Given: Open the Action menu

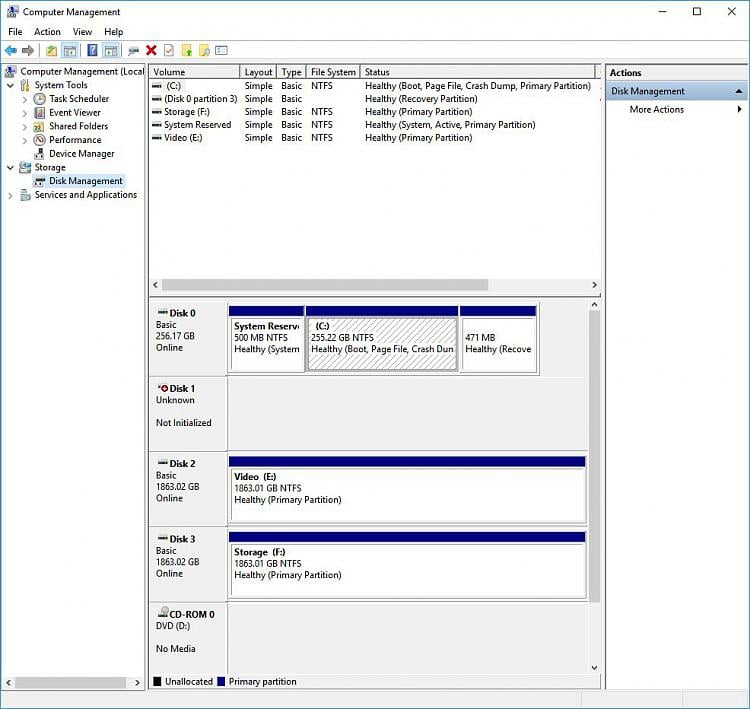Looking at the screenshot, I should point(47,32).
